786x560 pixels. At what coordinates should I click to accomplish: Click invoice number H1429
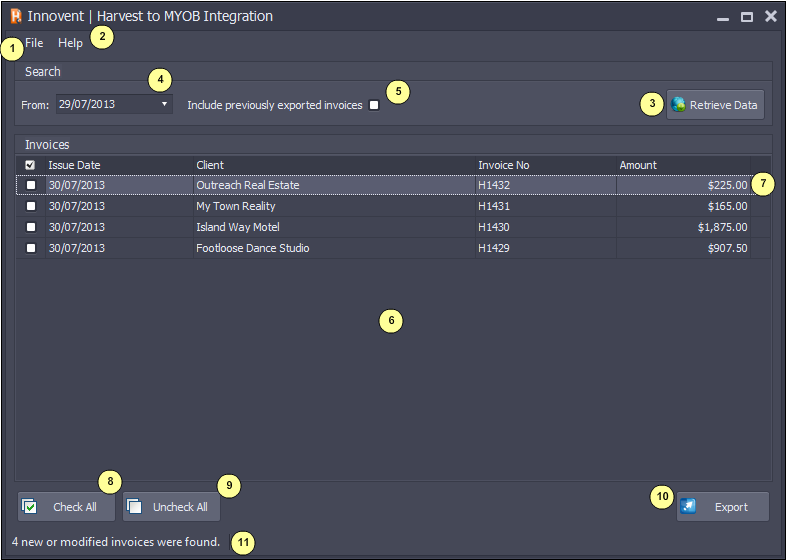pyautogui.click(x=494, y=248)
